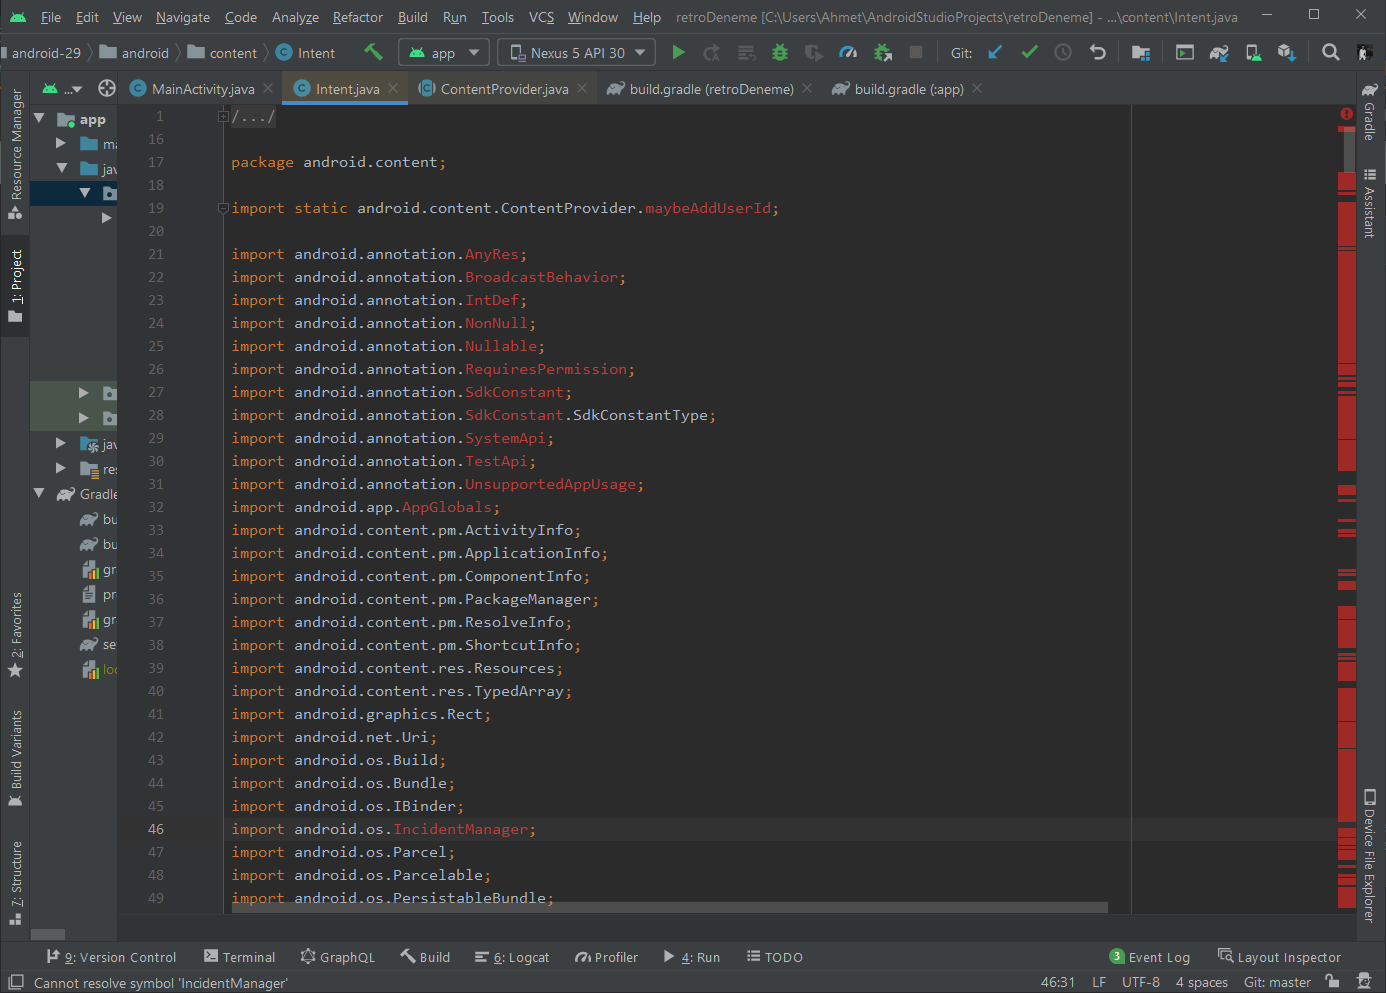
Task: Expand the folded comment block at line 1
Action: coord(223,117)
